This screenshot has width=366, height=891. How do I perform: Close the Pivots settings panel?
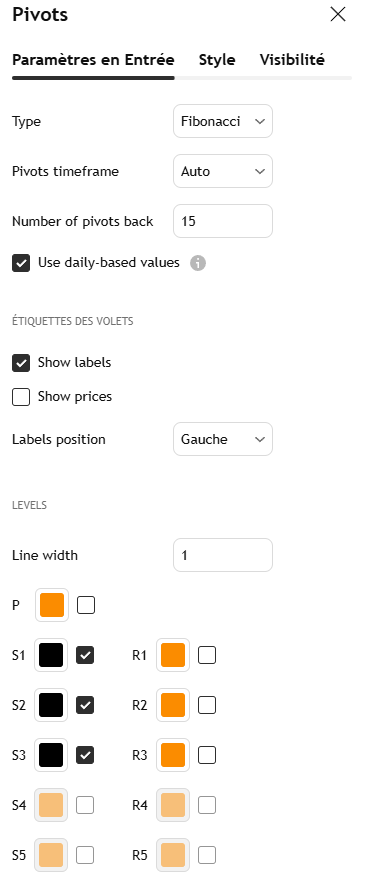tap(338, 15)
